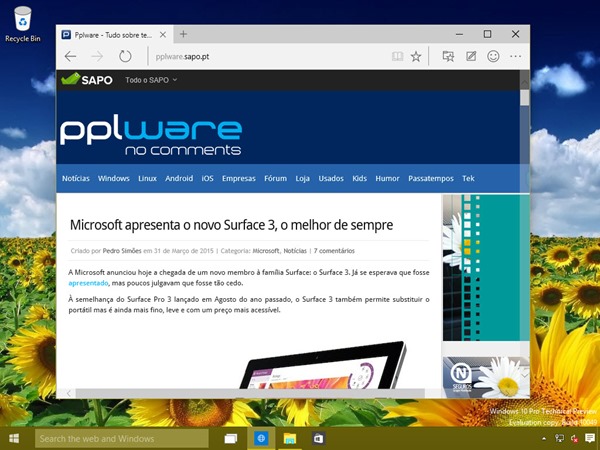600x450 pixels.
Task: Open the Linux menu item
Action: (x=147, y=178)
